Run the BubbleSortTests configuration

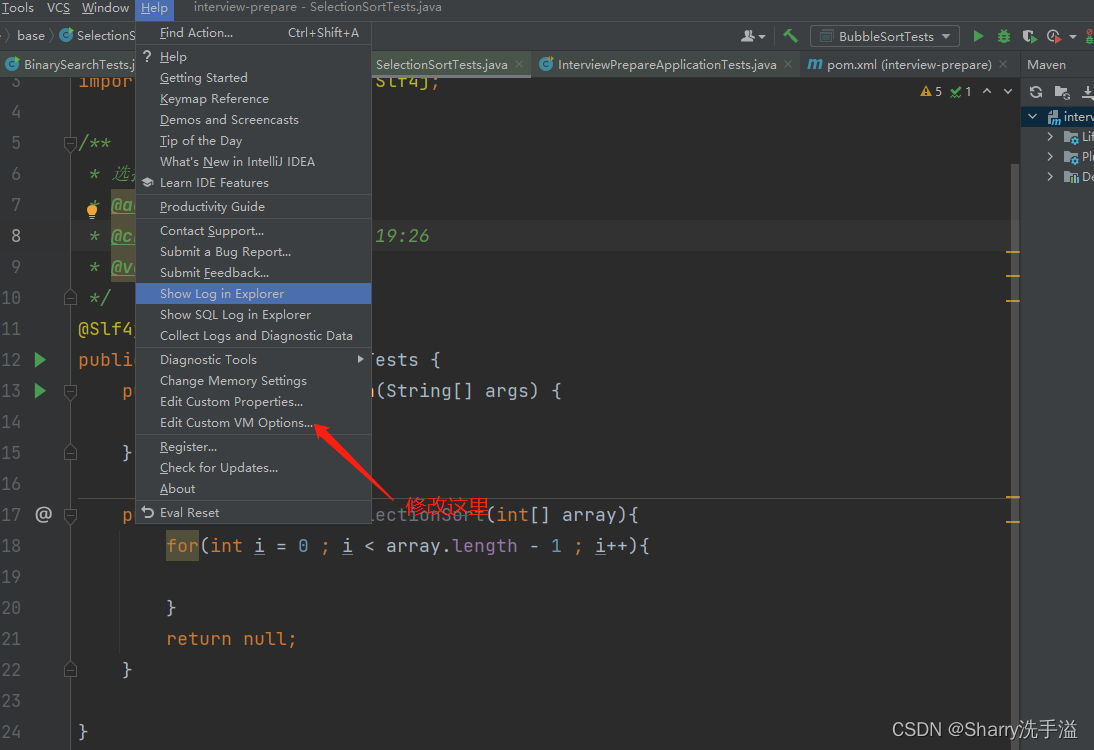[x=978, y=36]
